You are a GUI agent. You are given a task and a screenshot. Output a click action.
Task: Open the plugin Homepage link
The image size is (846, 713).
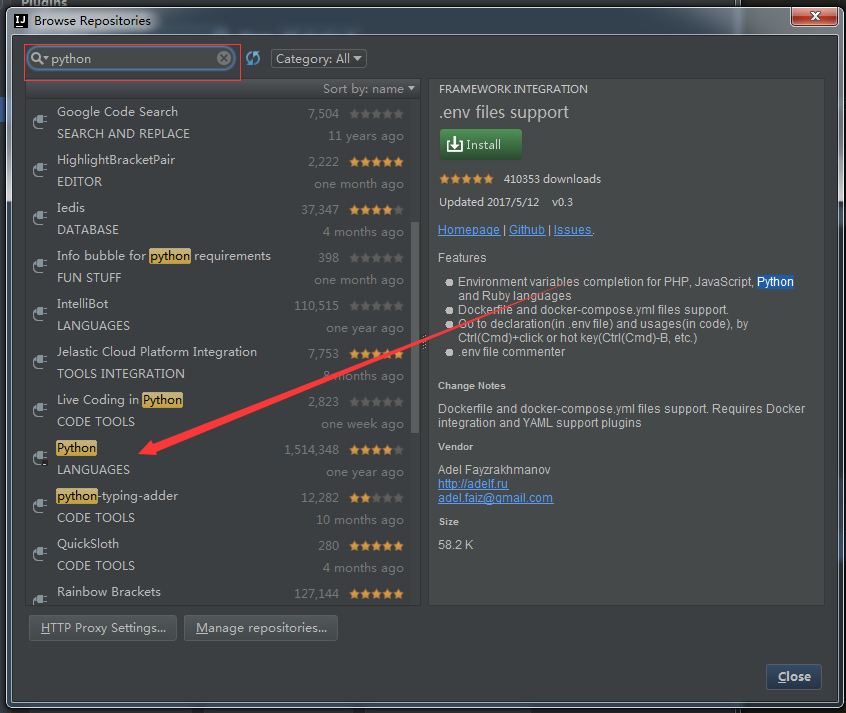point(468,230)
